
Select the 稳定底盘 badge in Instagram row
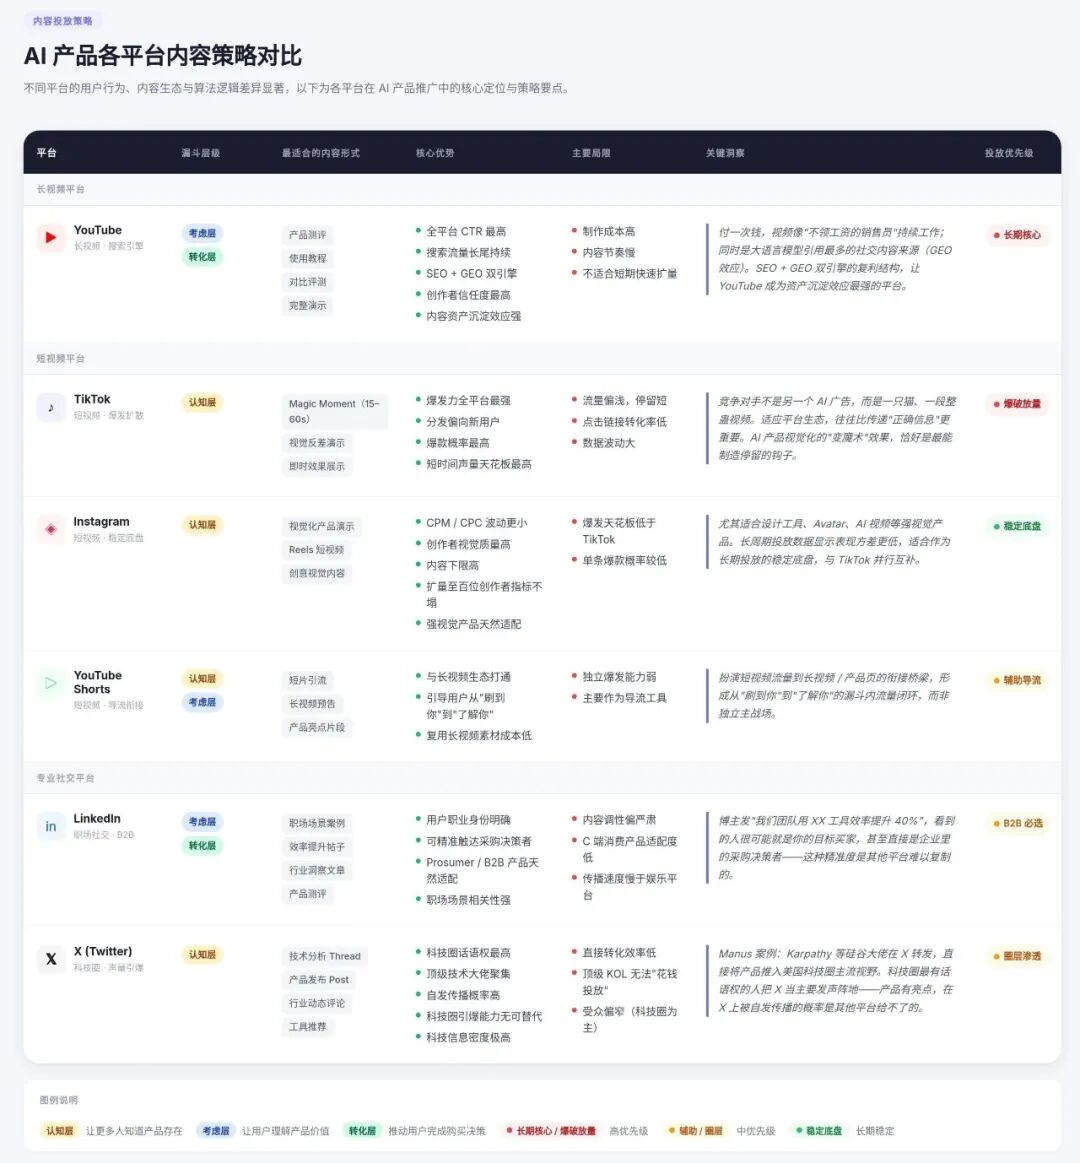click(1017, 526)
